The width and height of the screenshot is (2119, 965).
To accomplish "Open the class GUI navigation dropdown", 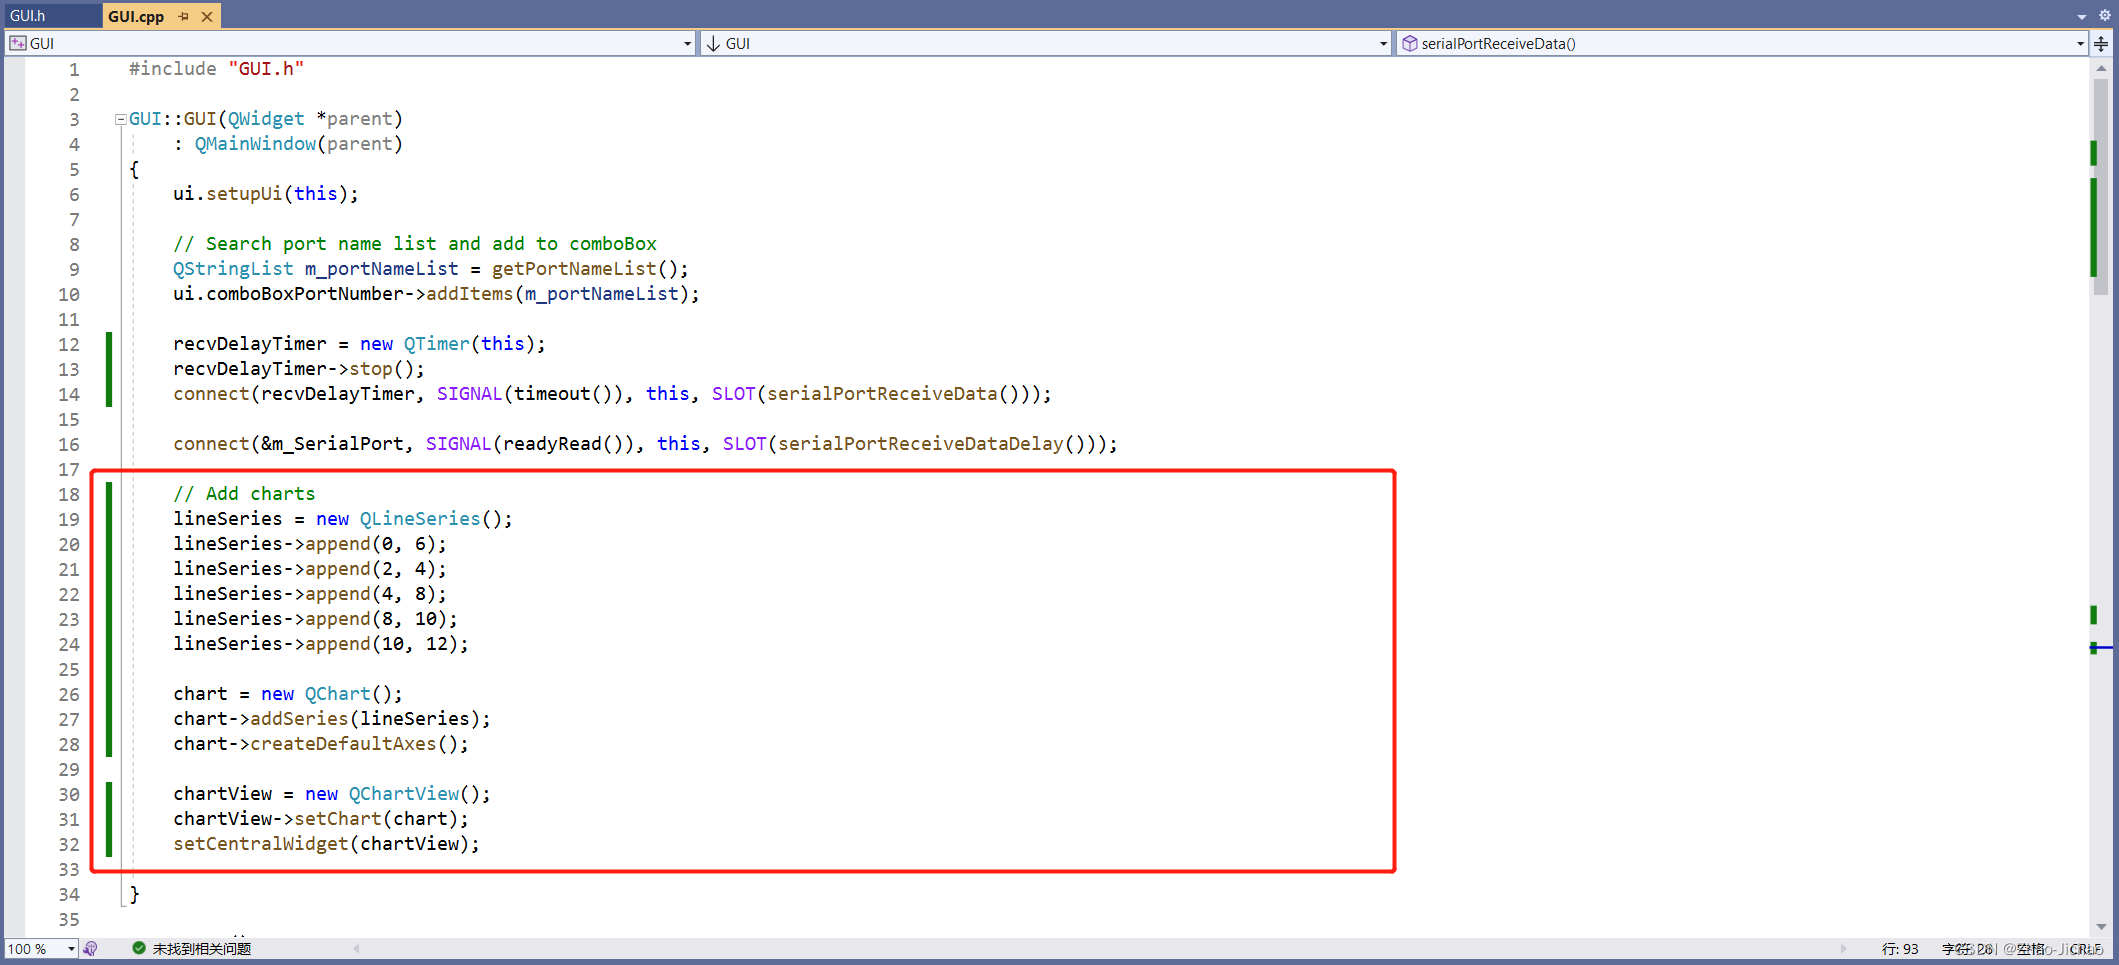I will point(1046,43).
